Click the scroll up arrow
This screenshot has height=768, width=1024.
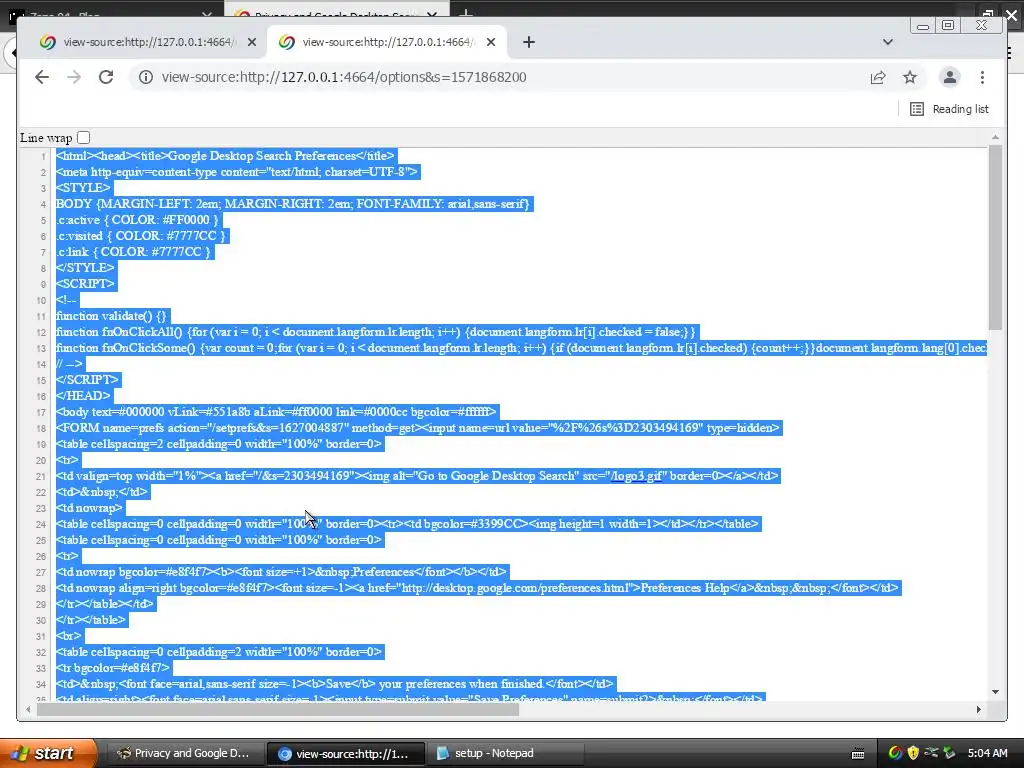click(995, 137)
